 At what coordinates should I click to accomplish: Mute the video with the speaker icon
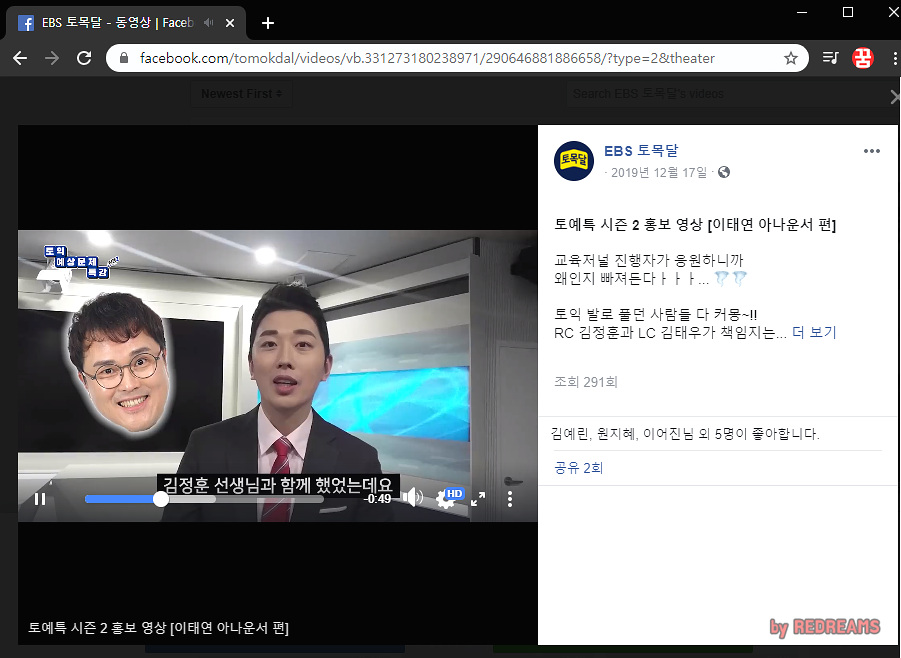point(413,498)
